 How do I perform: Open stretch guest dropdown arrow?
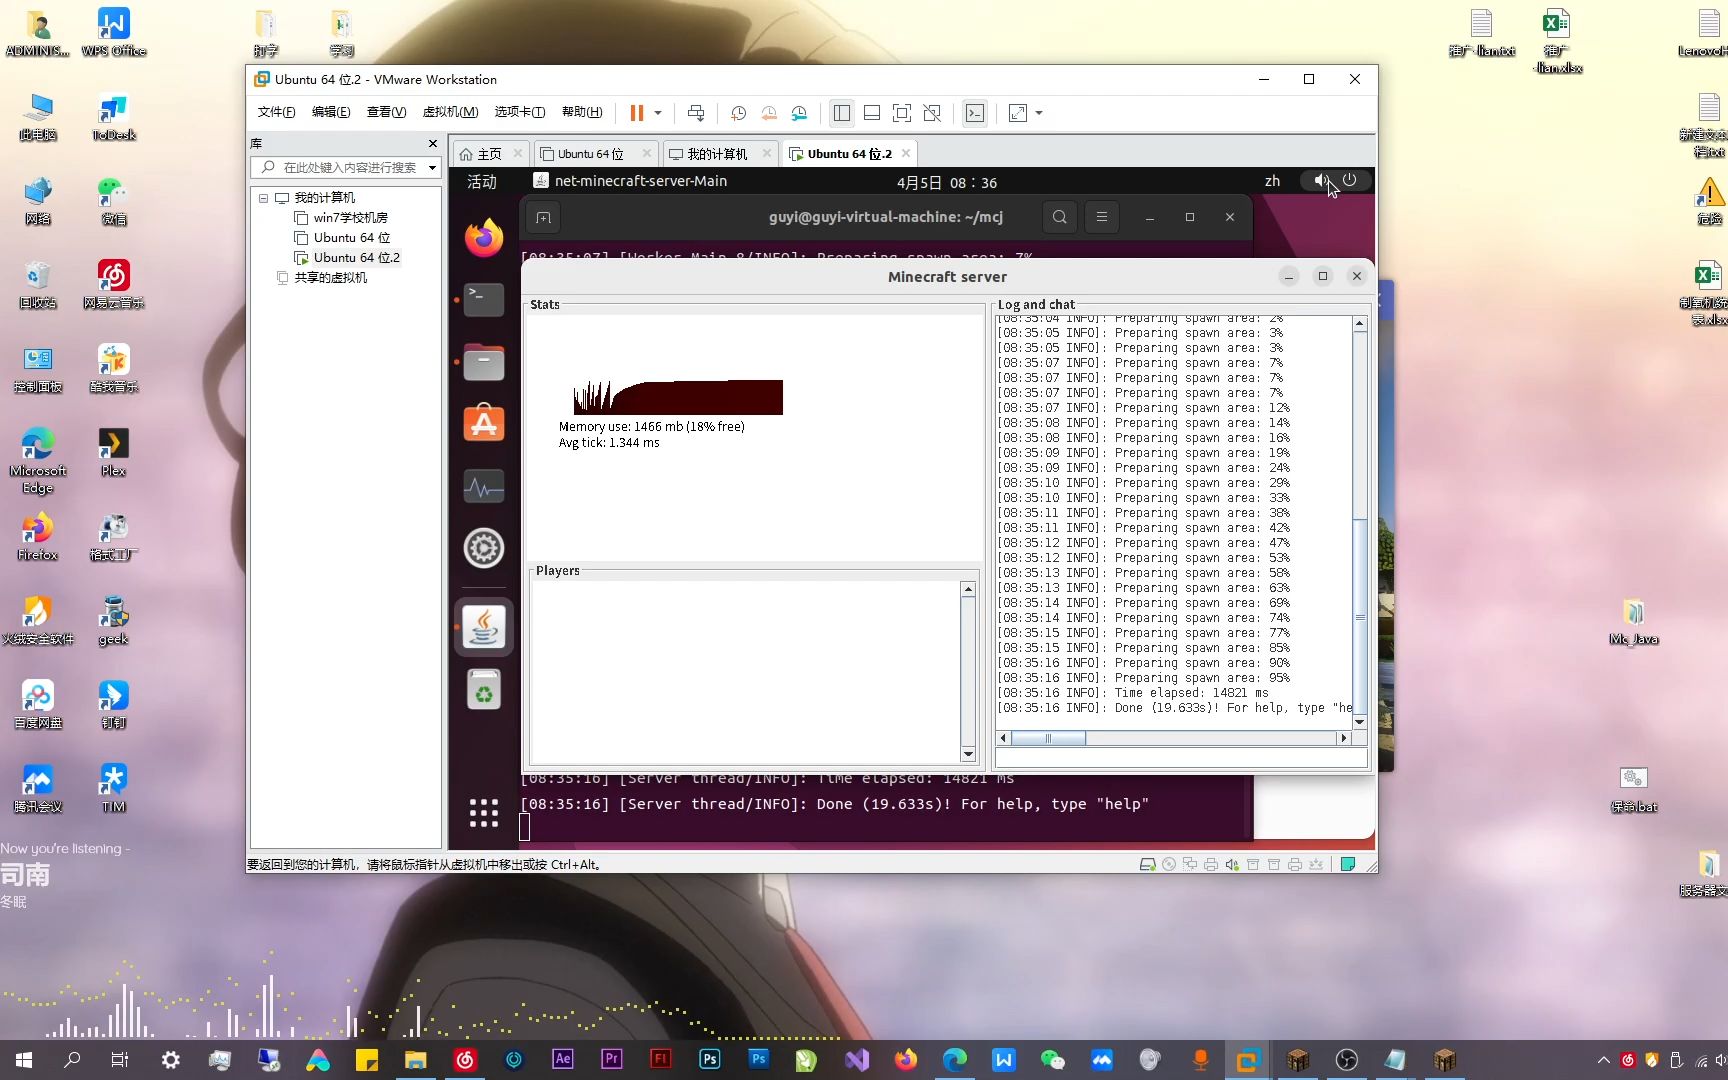(x=1039, y=113)
